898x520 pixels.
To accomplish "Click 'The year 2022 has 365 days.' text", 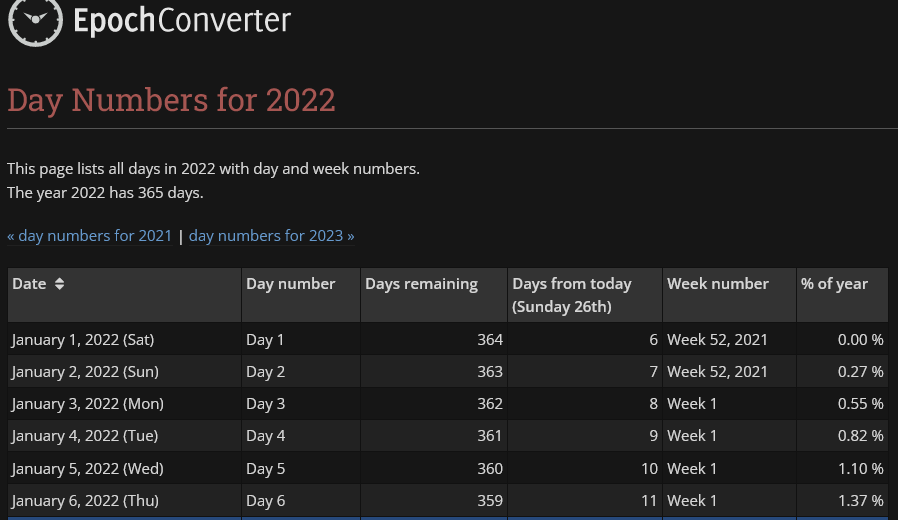I will pos(105,192).
